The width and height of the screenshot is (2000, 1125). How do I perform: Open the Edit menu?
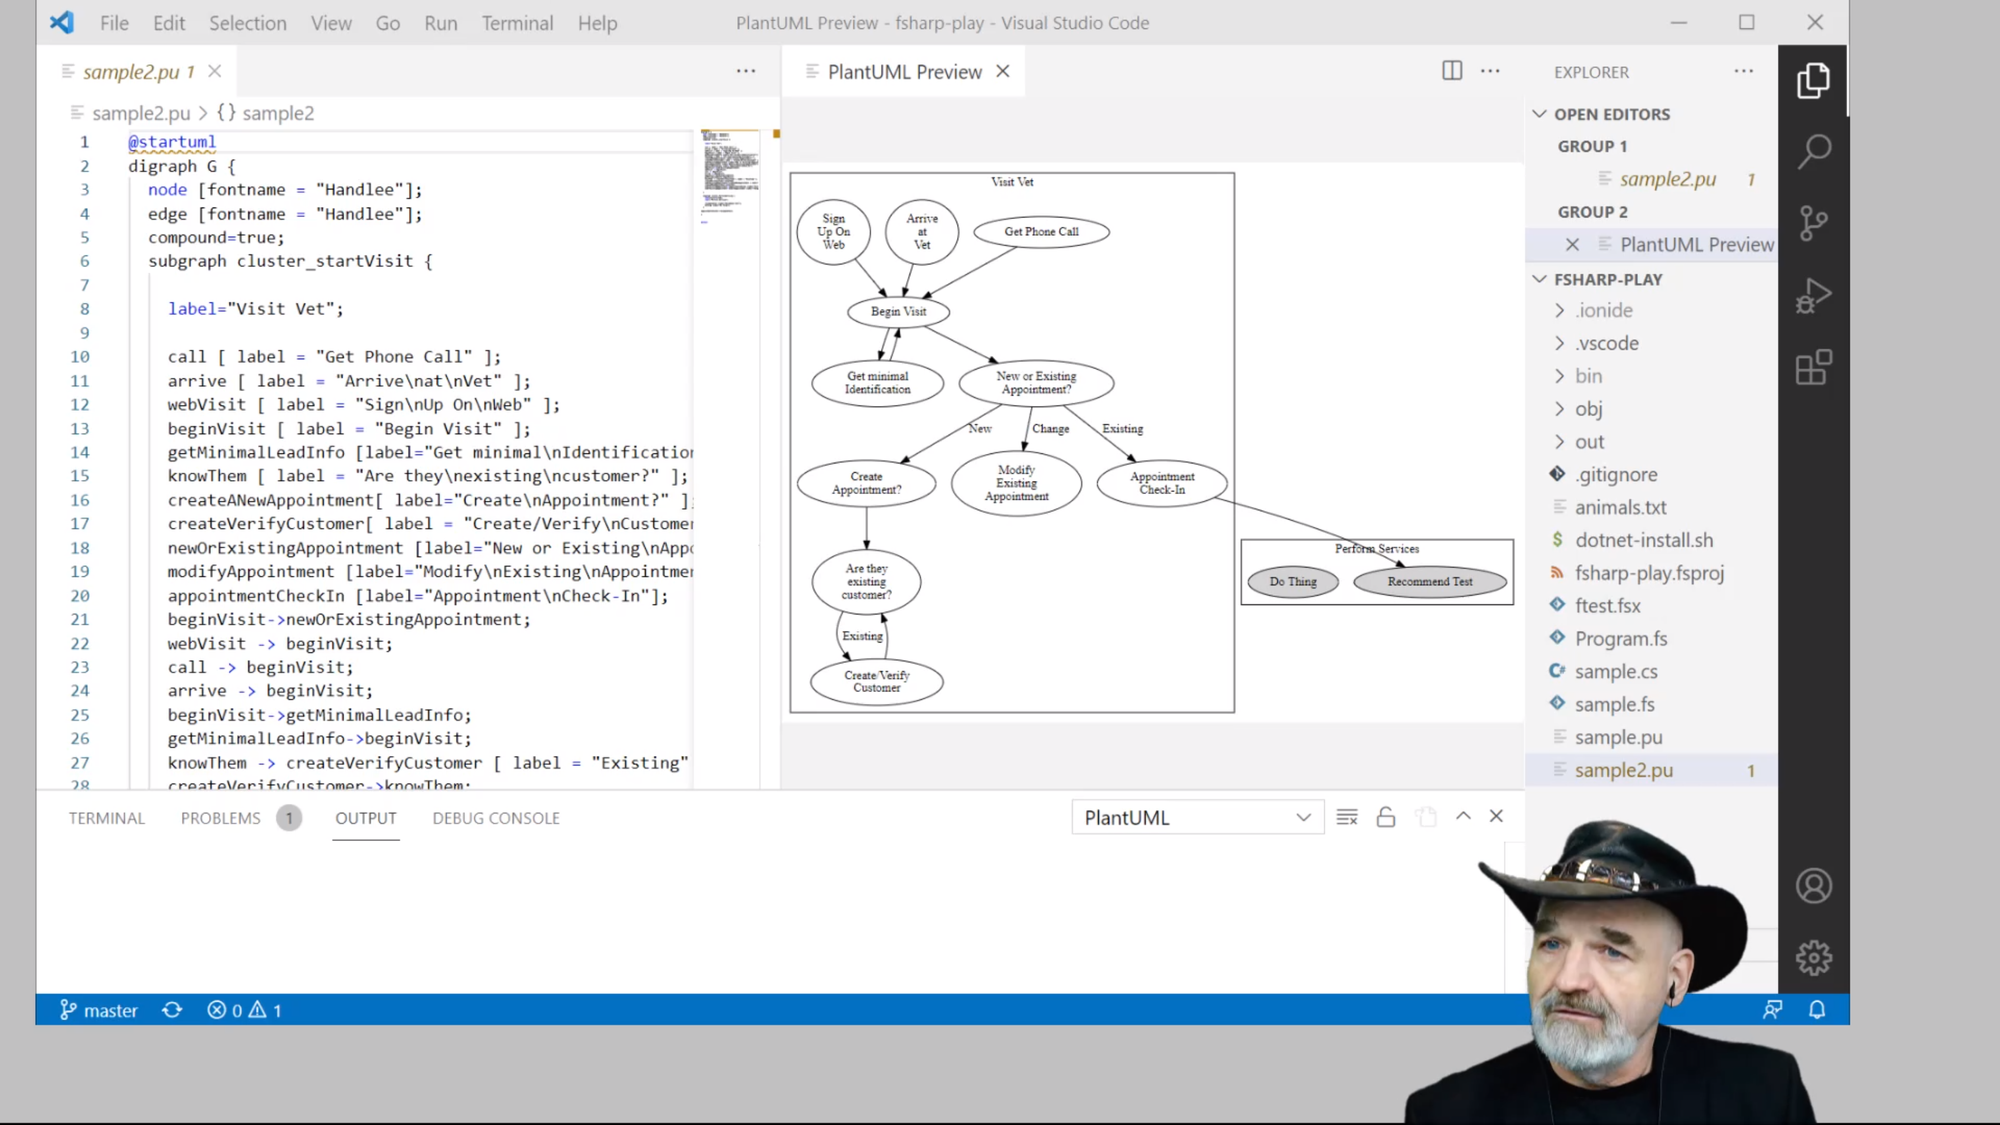[x=169, y=22]
